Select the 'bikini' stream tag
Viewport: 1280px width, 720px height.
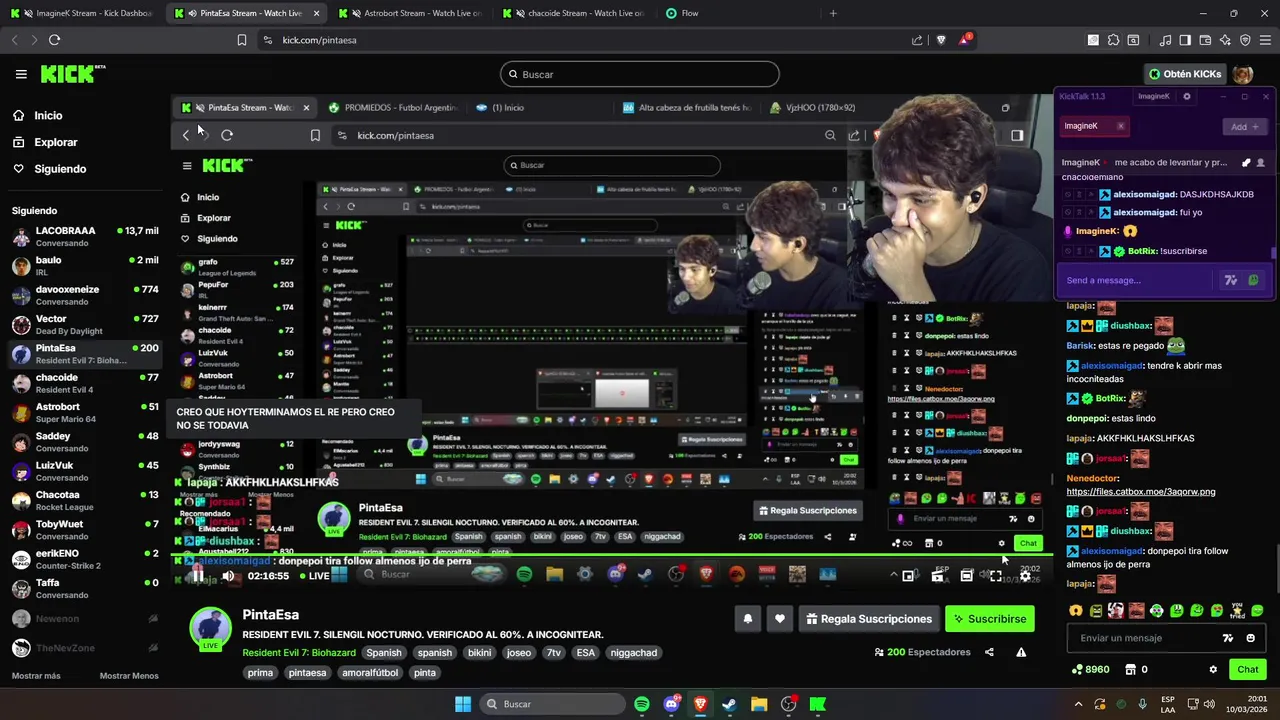(x=479, y=653)
